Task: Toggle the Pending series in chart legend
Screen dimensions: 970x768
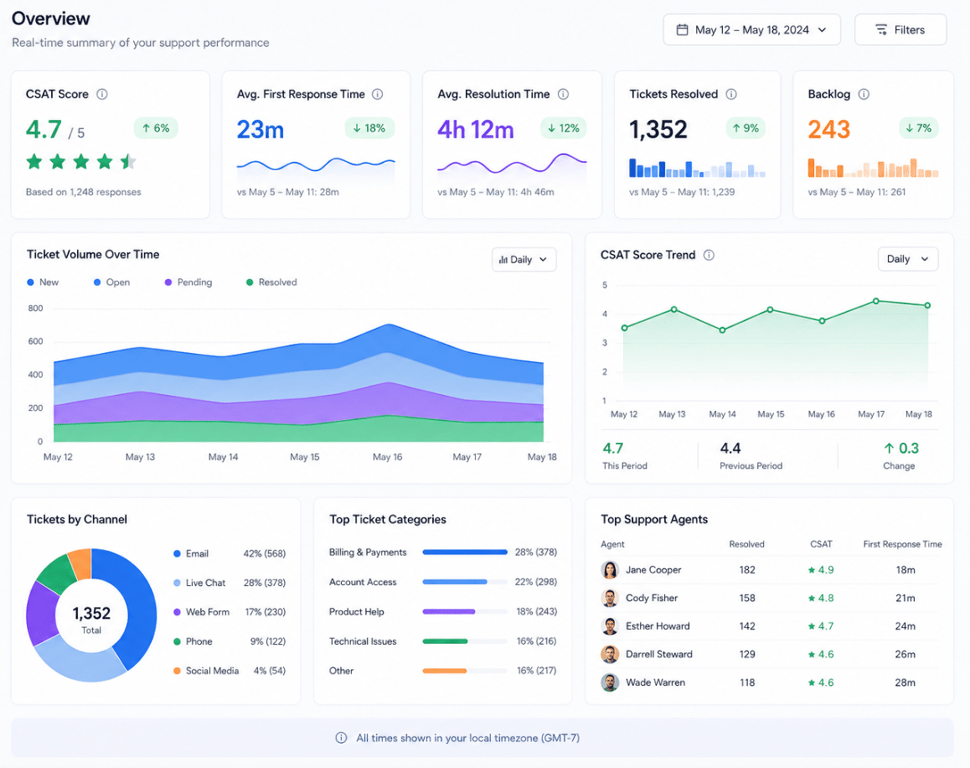Action: (x=188, y=282)
